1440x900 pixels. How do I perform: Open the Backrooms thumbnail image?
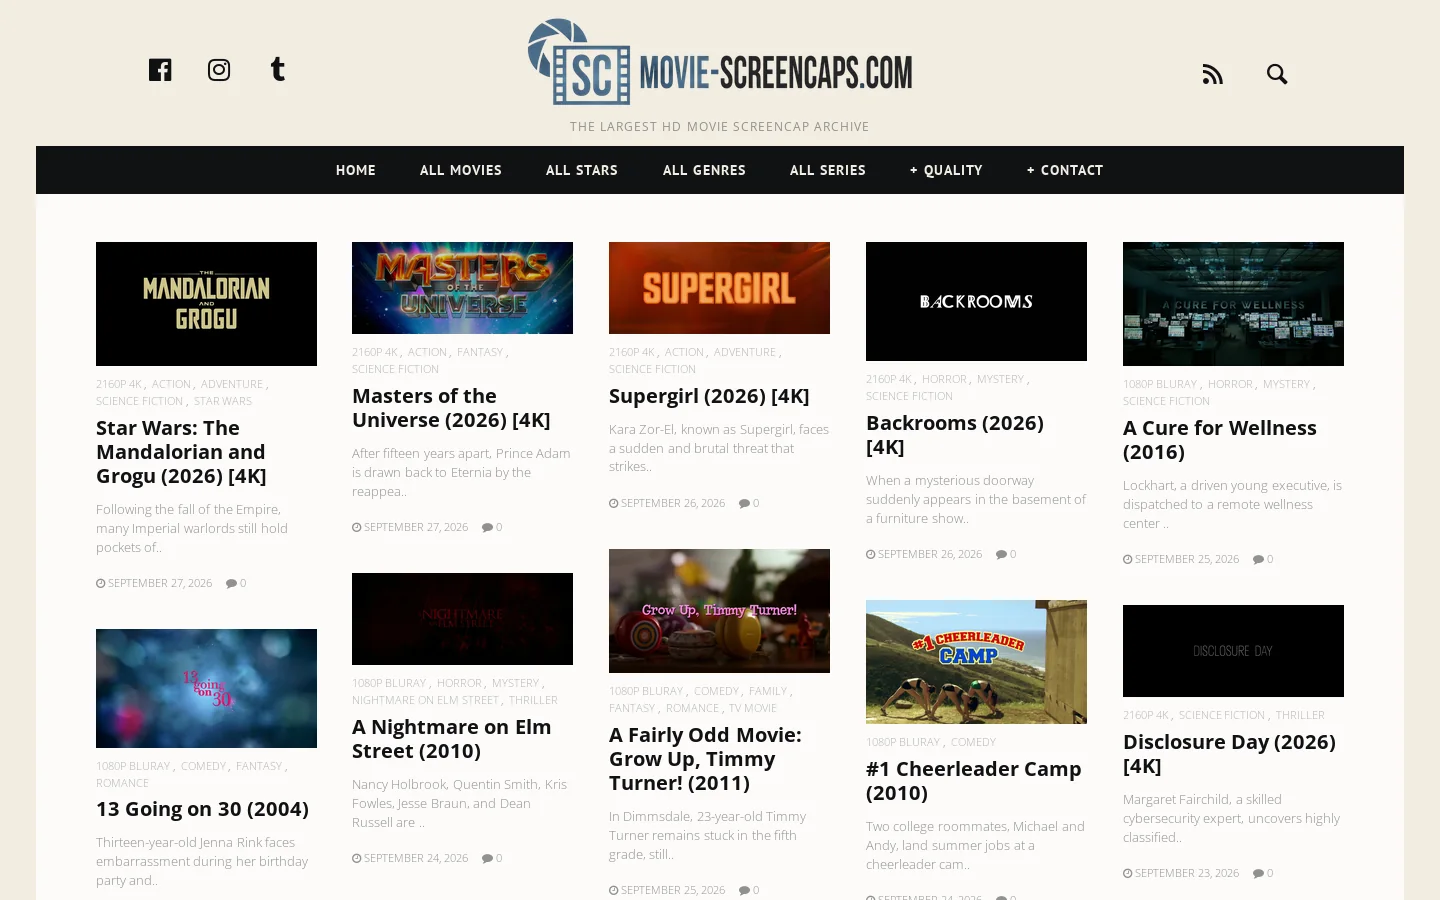[976, 301]
